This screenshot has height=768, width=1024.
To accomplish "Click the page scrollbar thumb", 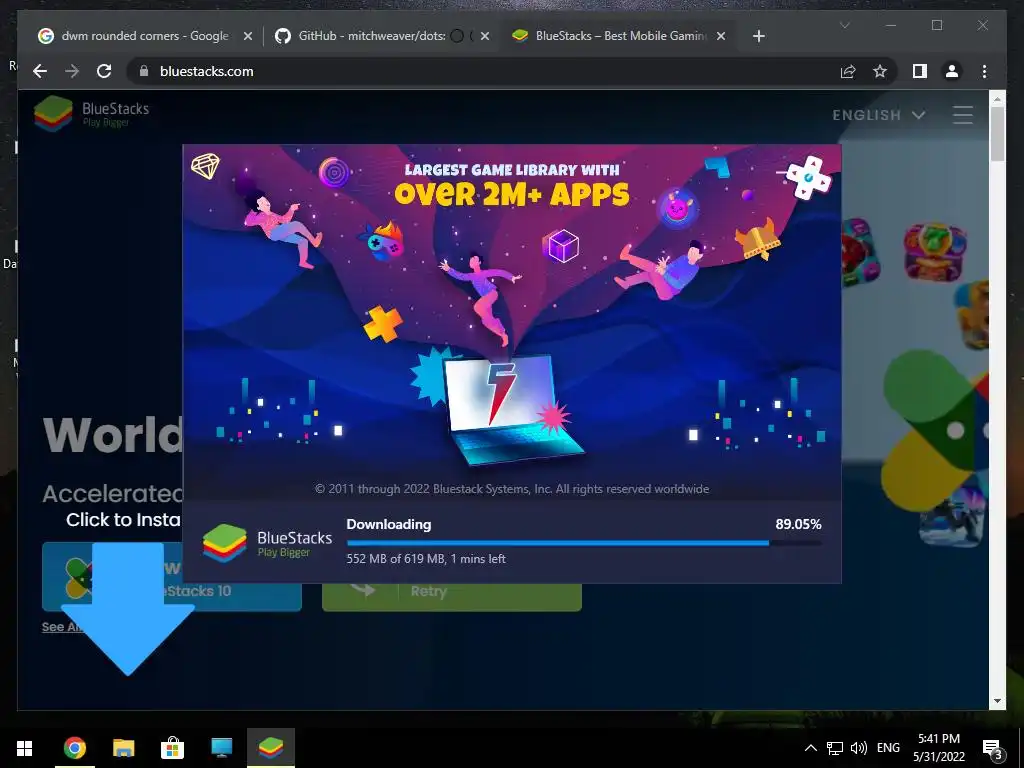I will [997, 134].
